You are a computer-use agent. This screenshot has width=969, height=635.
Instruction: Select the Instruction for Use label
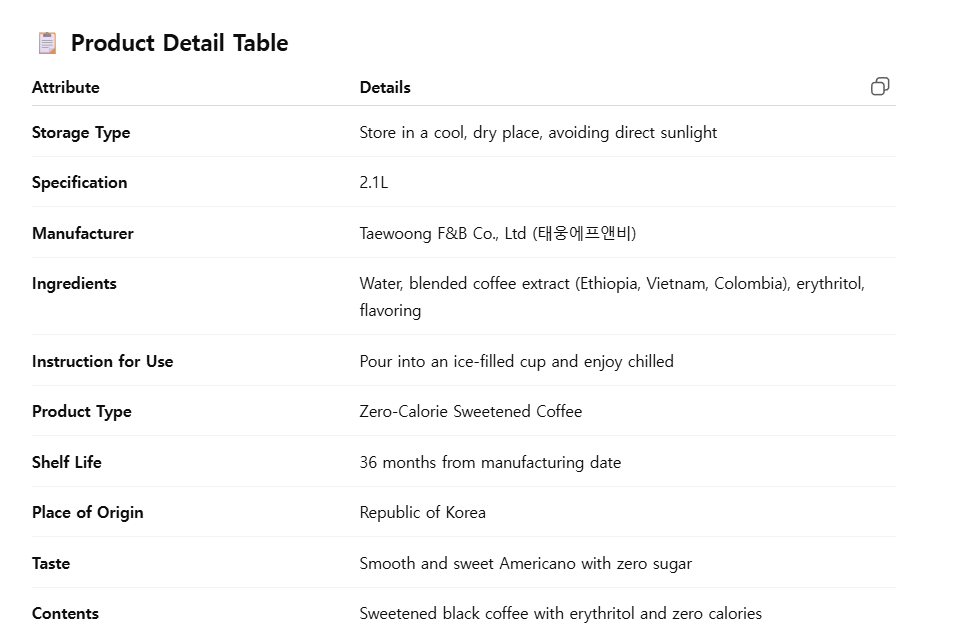tap(102, 361)
